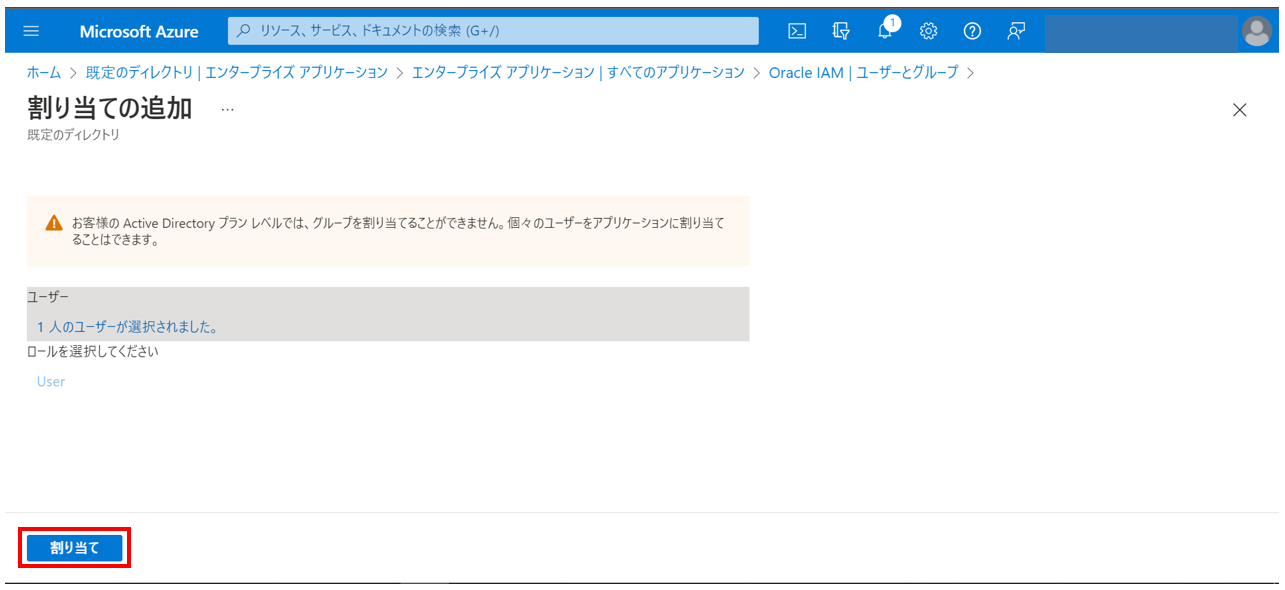The height and width of the screenshot is (590, 1285).
Task: Open the portal settings gear
Action: click(928, 31)
